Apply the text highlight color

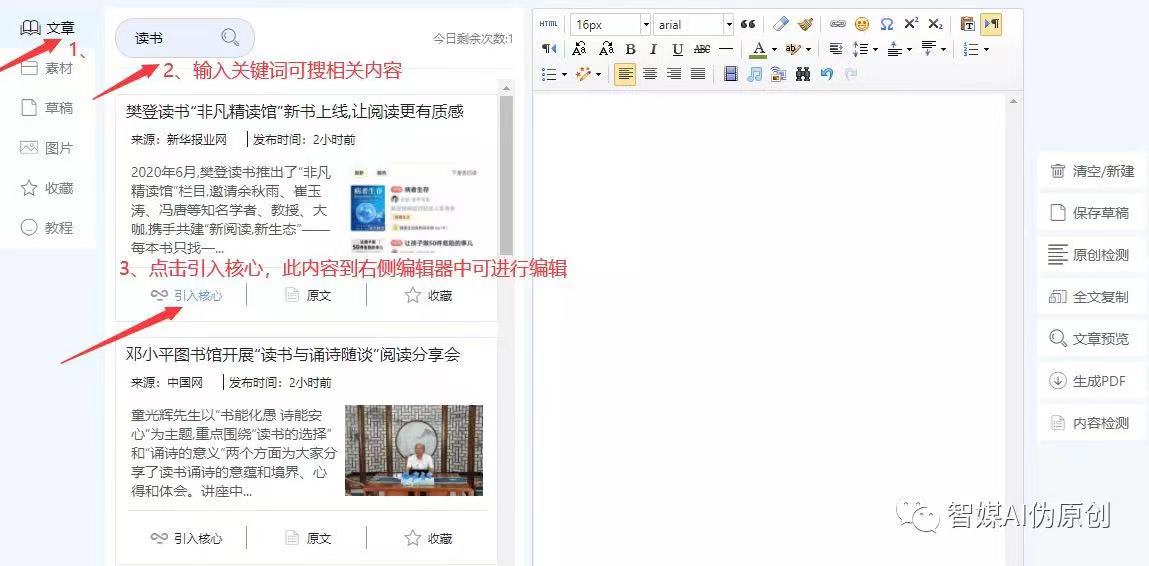pyautogui.click(x=792, y=49)
